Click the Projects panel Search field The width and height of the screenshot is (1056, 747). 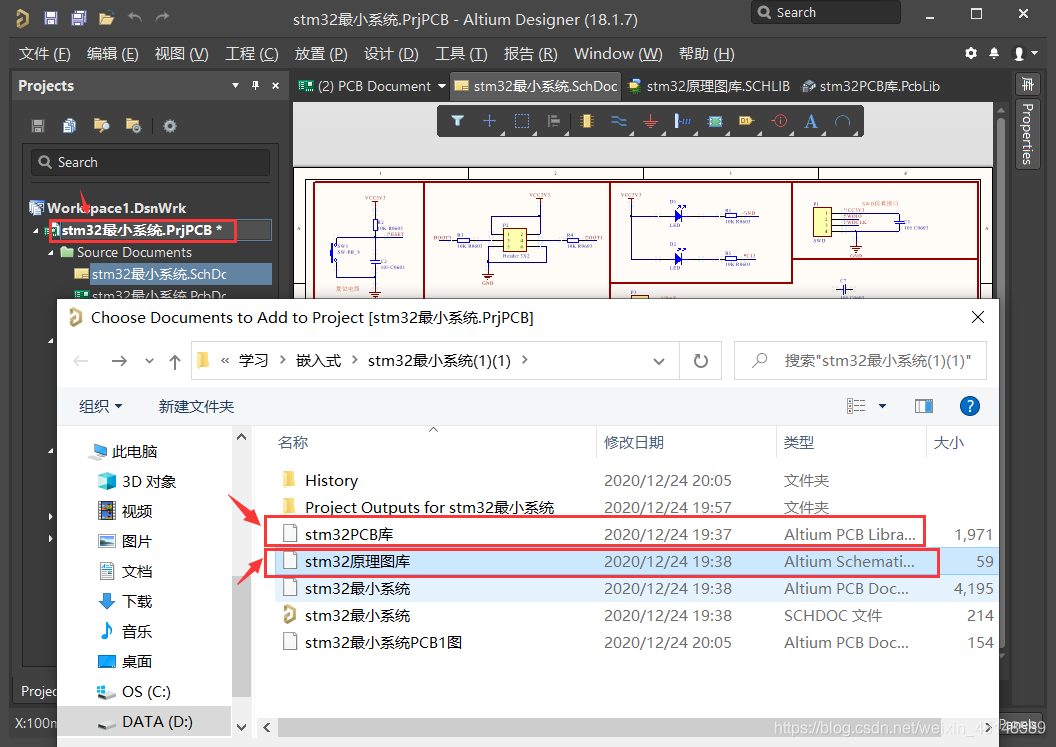[150, 162]
